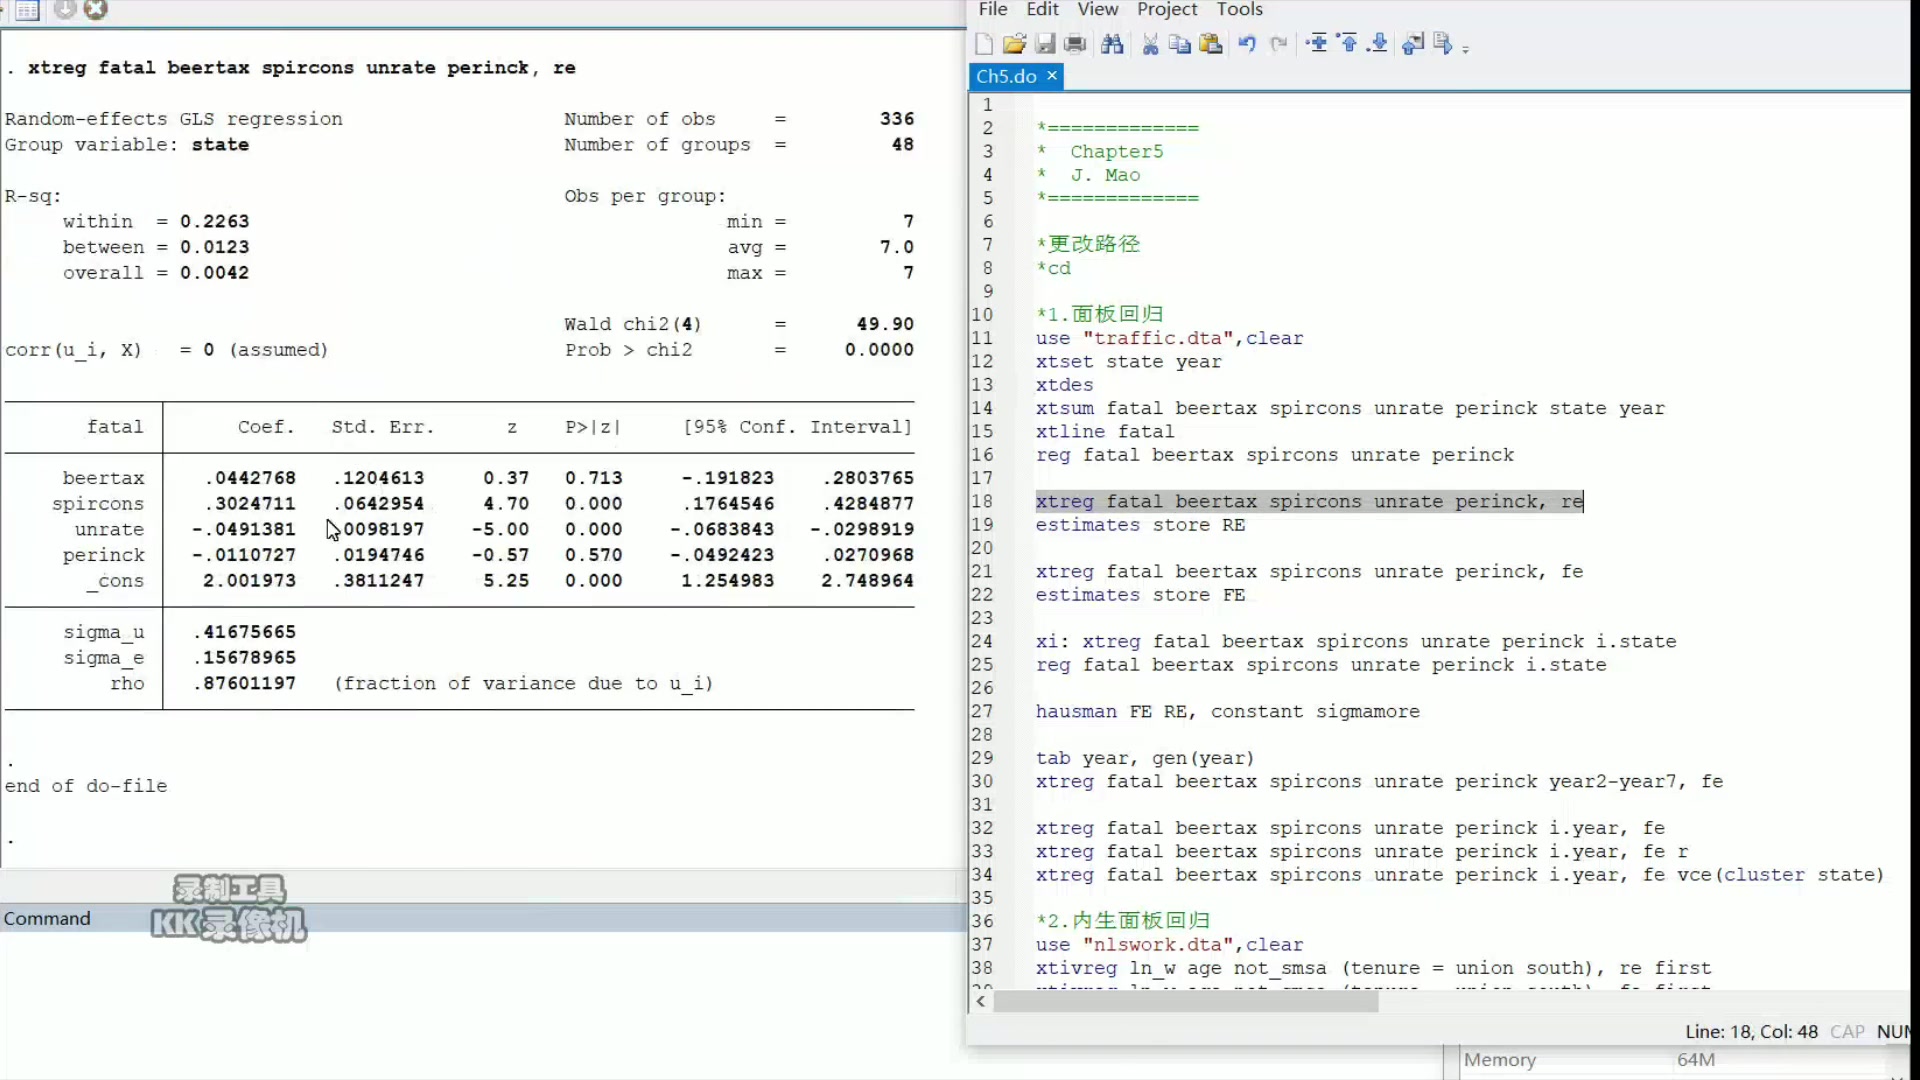Place cursor on 'xtset state year' line

(x=1128, y=361)
